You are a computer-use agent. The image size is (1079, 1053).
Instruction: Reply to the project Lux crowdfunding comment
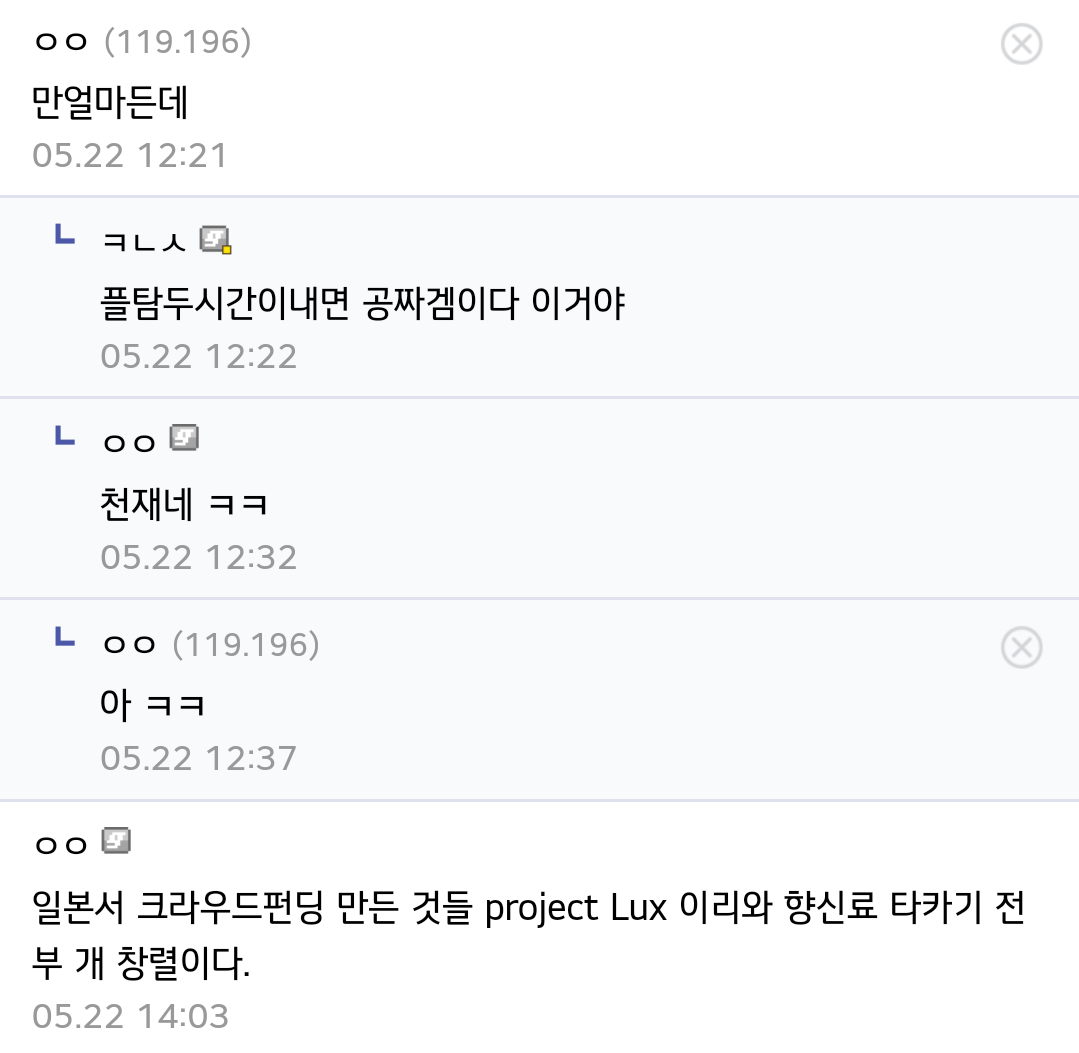coord(528,934)
